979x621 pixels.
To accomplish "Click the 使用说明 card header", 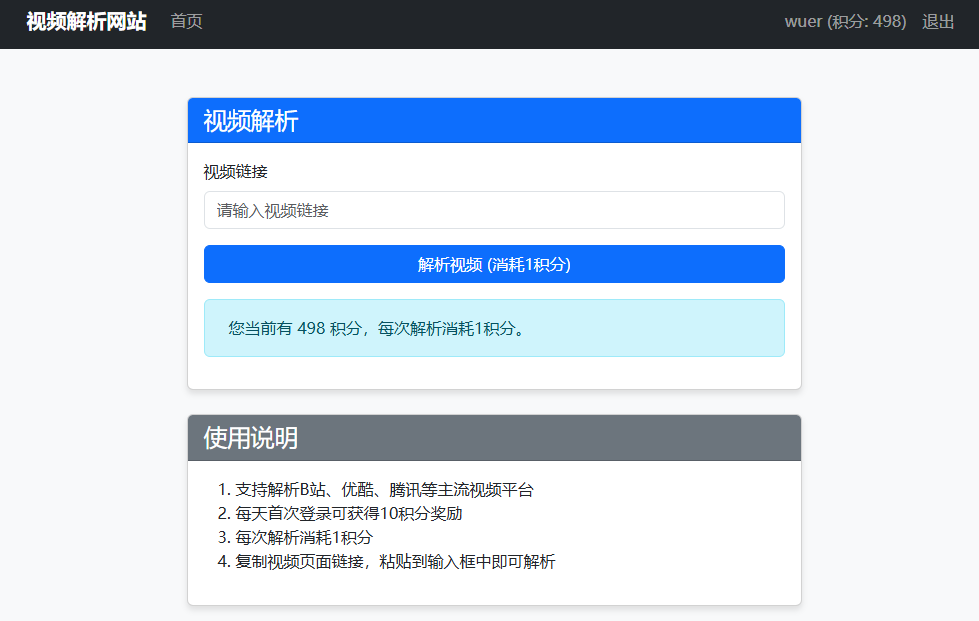I will click(494, 438).
